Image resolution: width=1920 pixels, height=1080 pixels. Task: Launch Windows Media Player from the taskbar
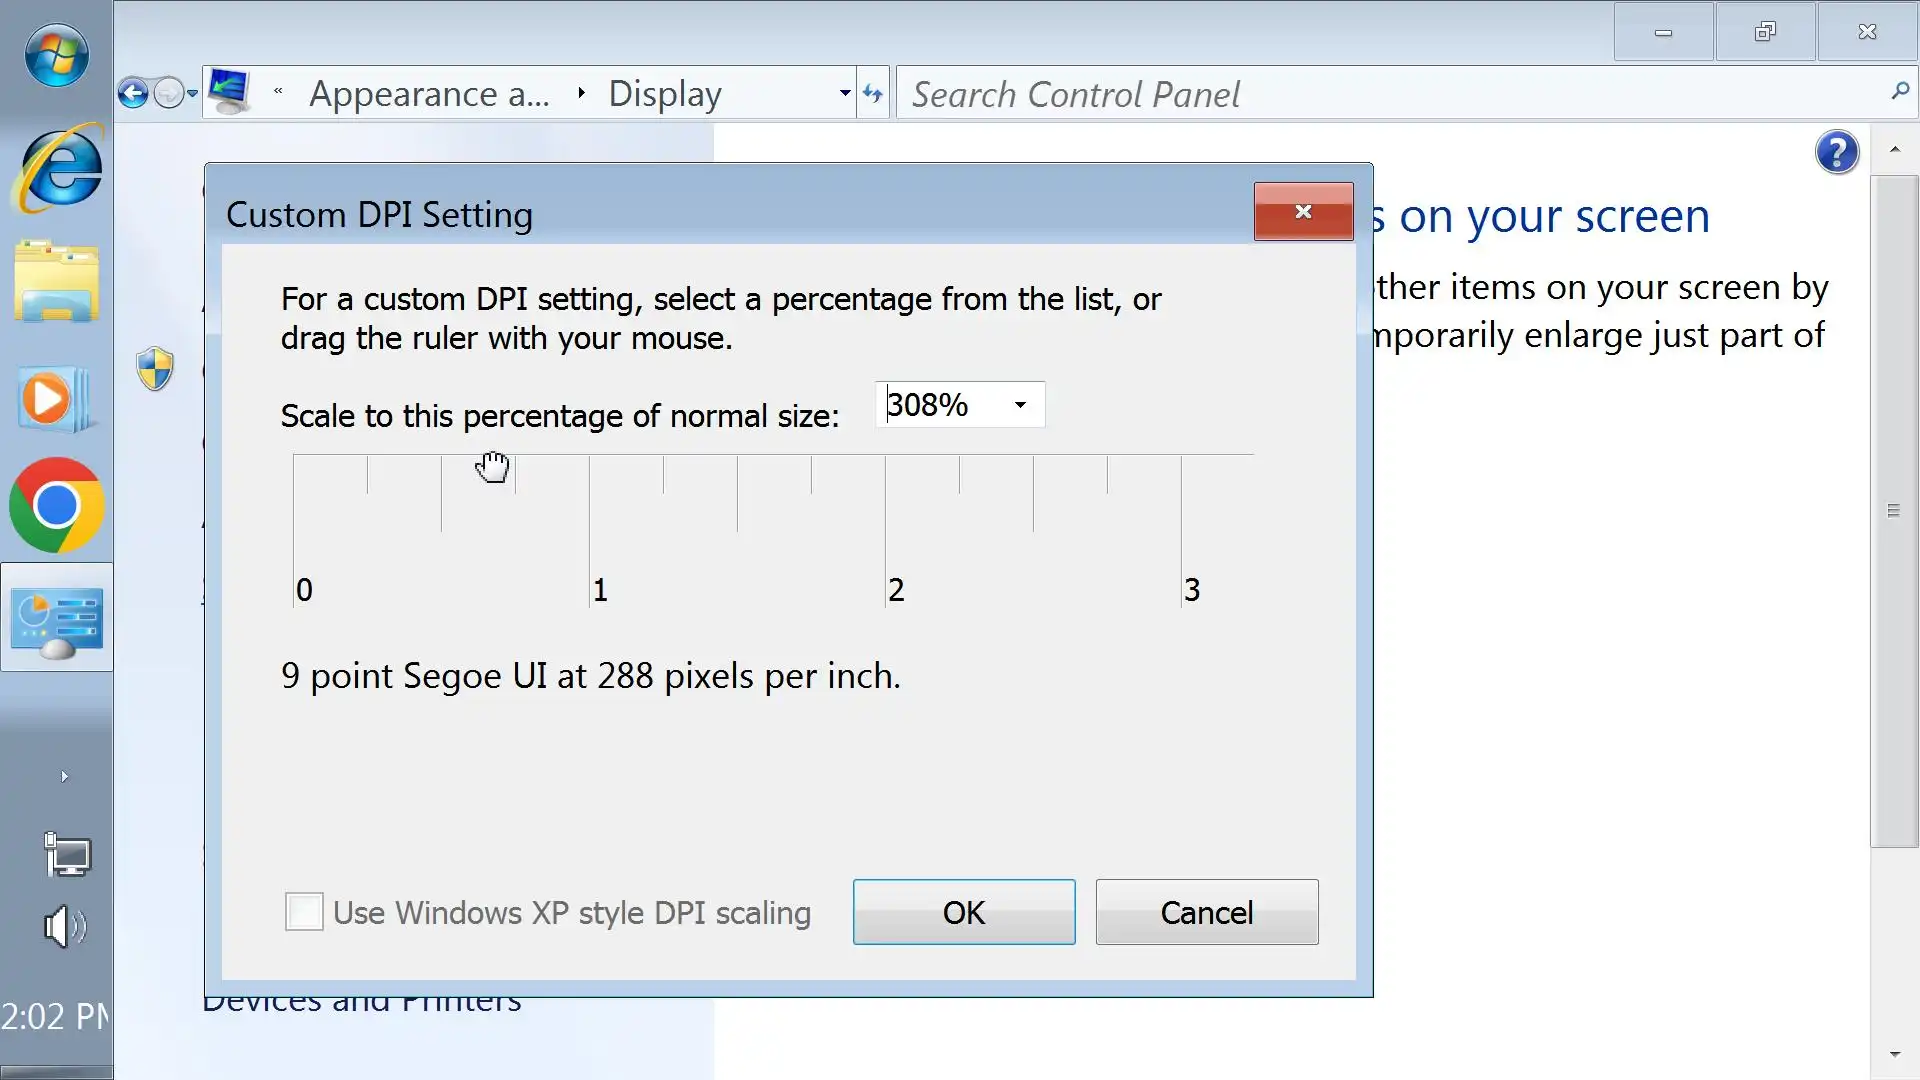[x=52, y=400]
